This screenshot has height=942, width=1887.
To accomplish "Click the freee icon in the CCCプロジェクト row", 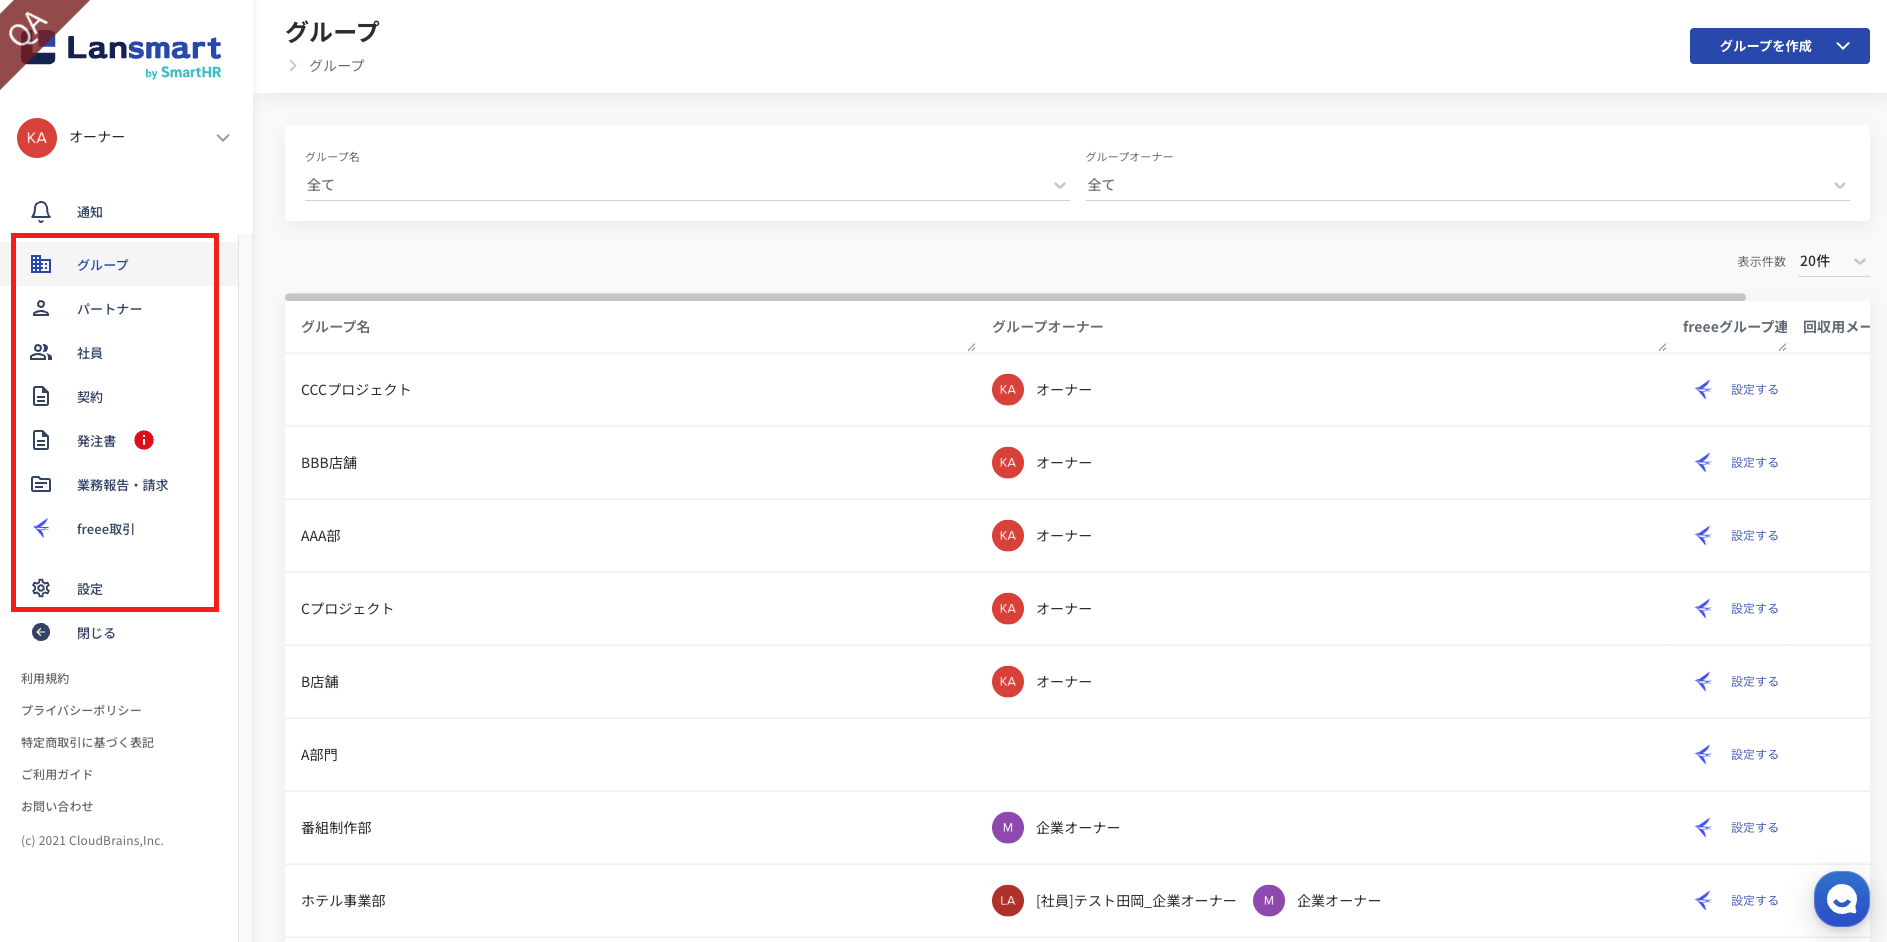I will [x=1703, y=390].
